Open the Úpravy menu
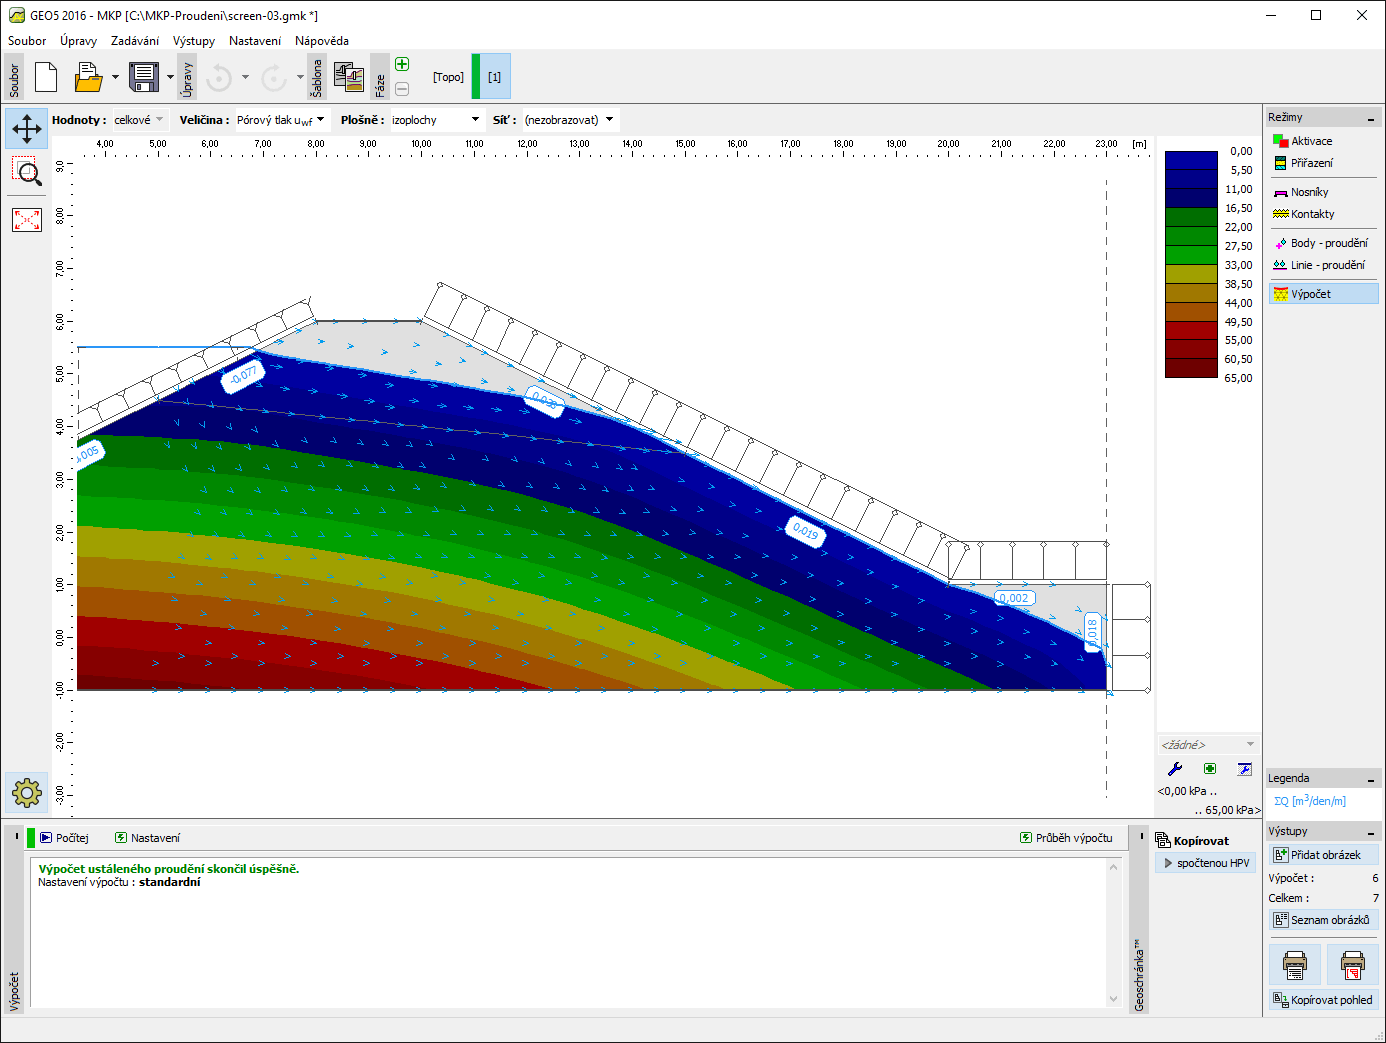The image size is (1386, 1043). (x=78, y=41)
